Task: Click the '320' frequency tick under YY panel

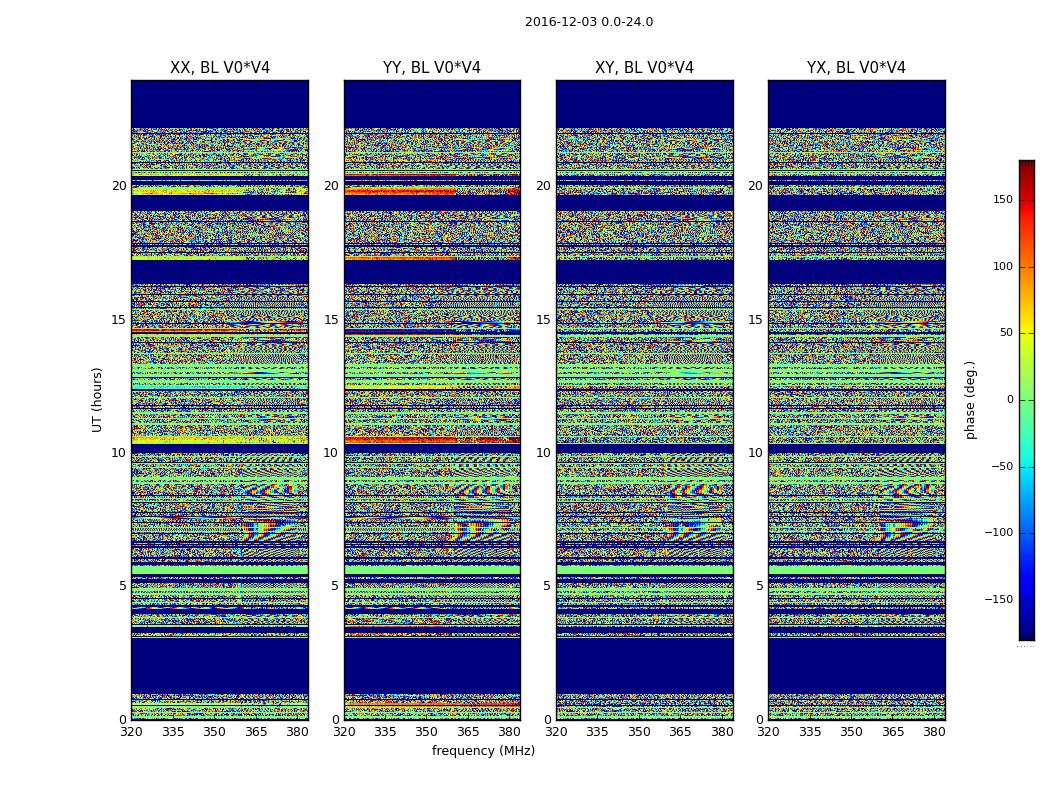Action: click(344, 732)
